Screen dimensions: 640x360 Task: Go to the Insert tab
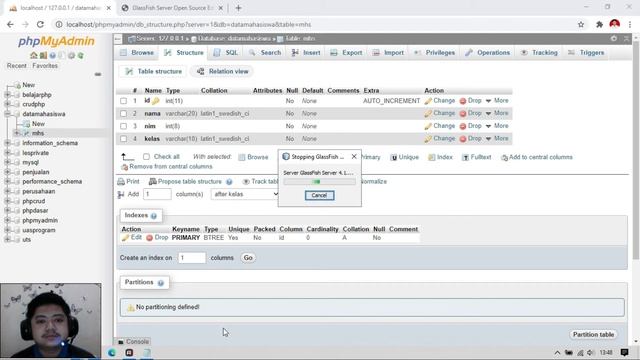click(306, 53)
